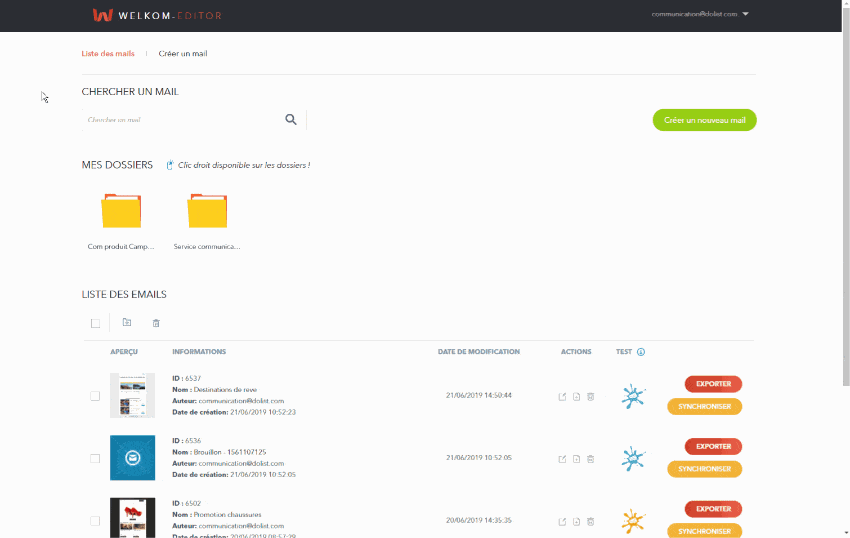Select checkbox for email ID 6537
850x538 pixels.
point(95,396)
